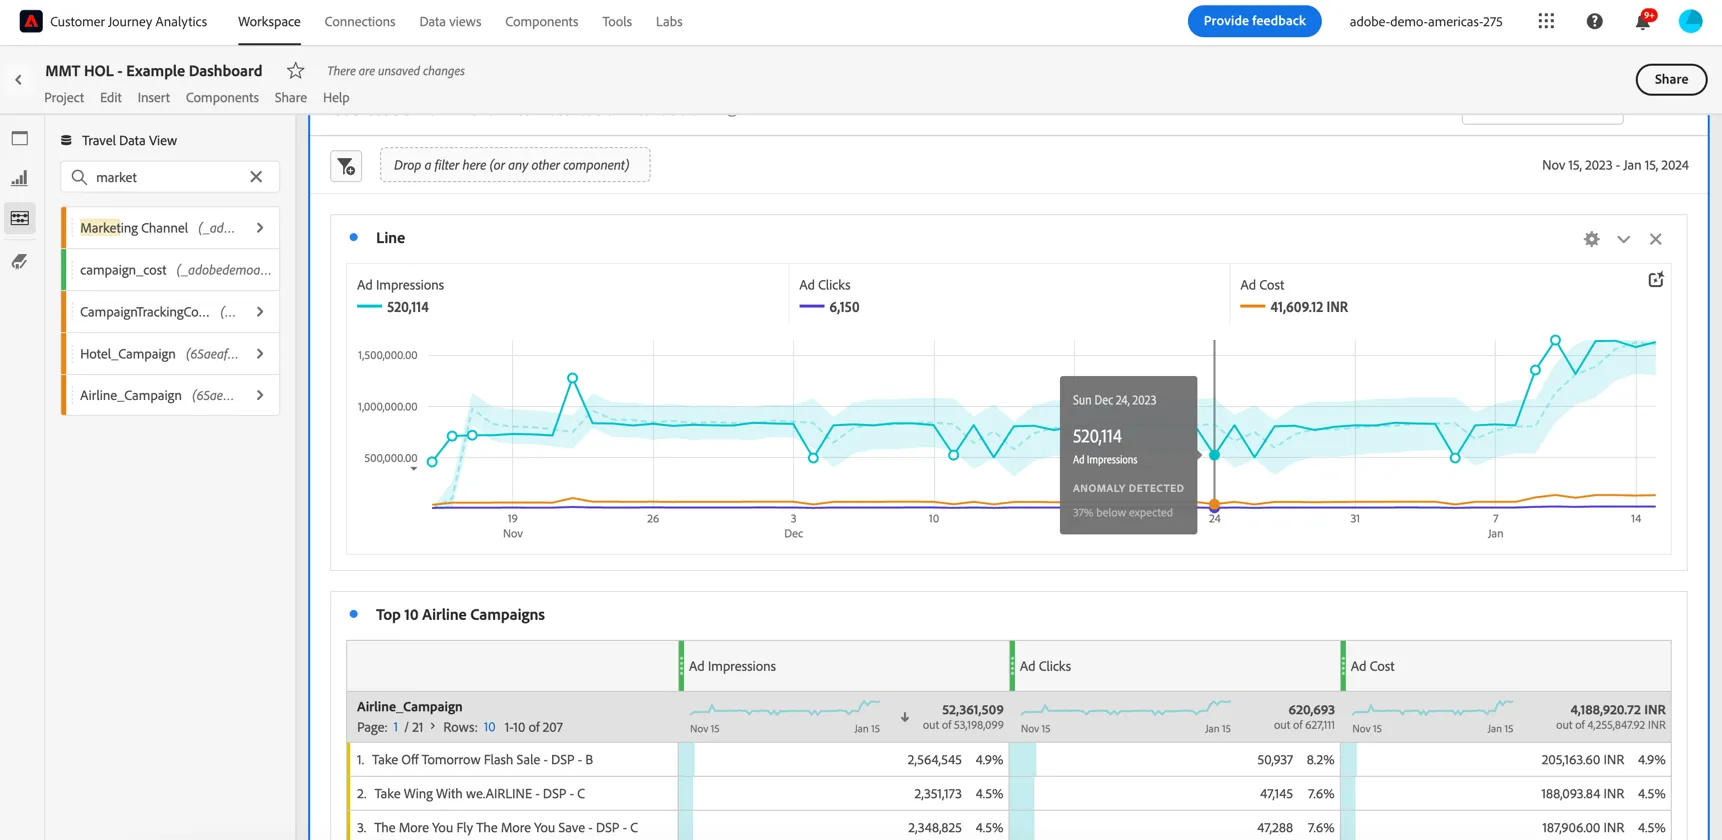Image resolution: width=1722 pixels, height=840 pixels.
Task: Open the panel date range Nov 15, 2023 - Jan 15, 2024
Action: coord(1615,165)
